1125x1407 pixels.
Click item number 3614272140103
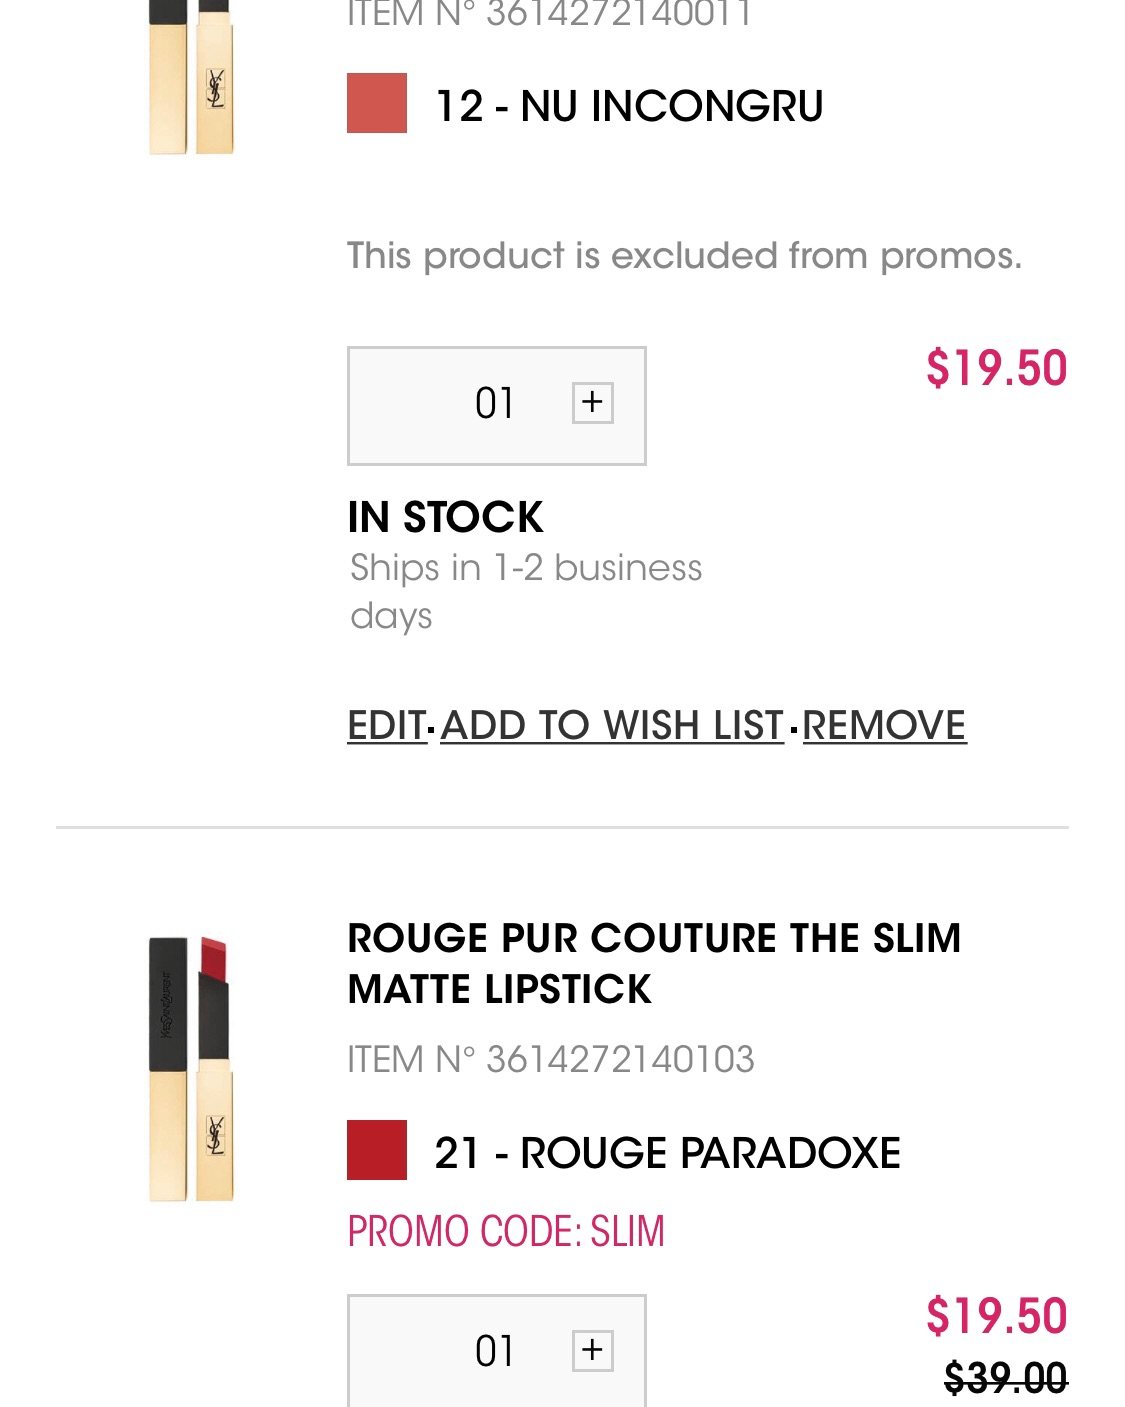(x=550, y=1059)
